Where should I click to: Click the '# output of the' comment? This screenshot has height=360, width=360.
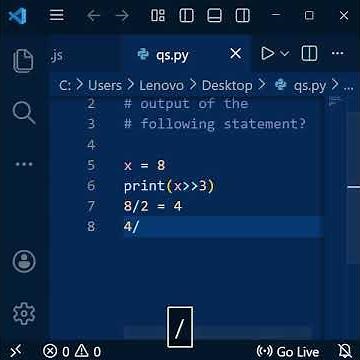click(186, 104)
